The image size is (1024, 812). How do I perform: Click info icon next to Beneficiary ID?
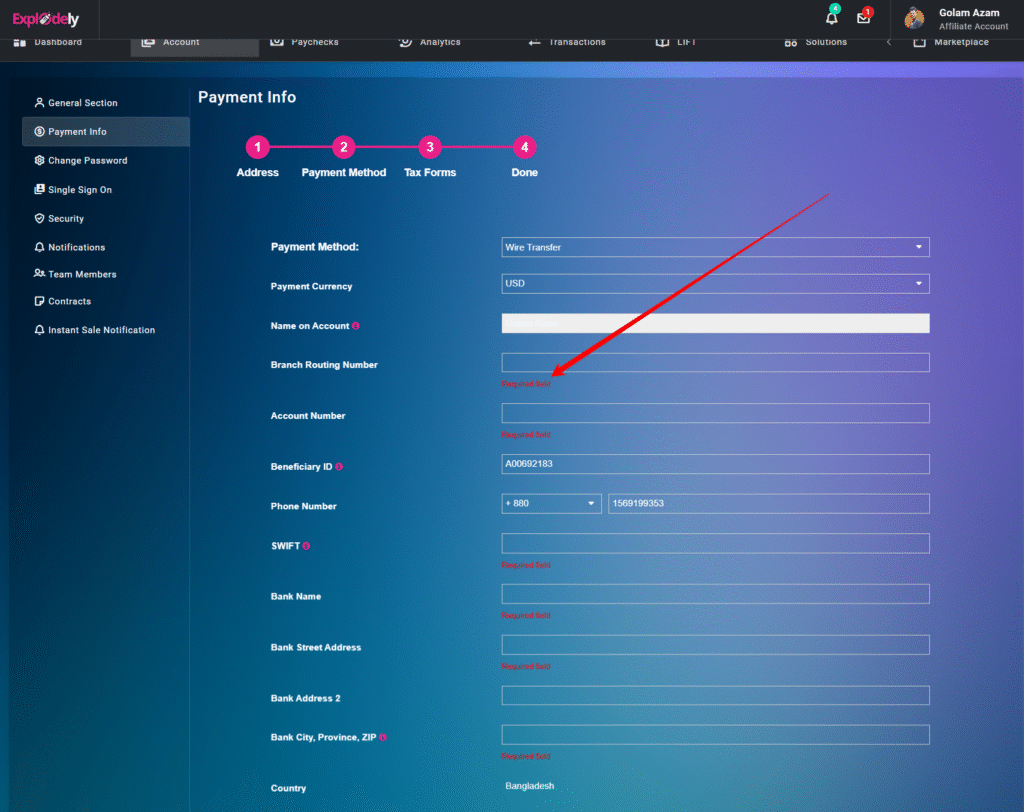coord(340,467)
